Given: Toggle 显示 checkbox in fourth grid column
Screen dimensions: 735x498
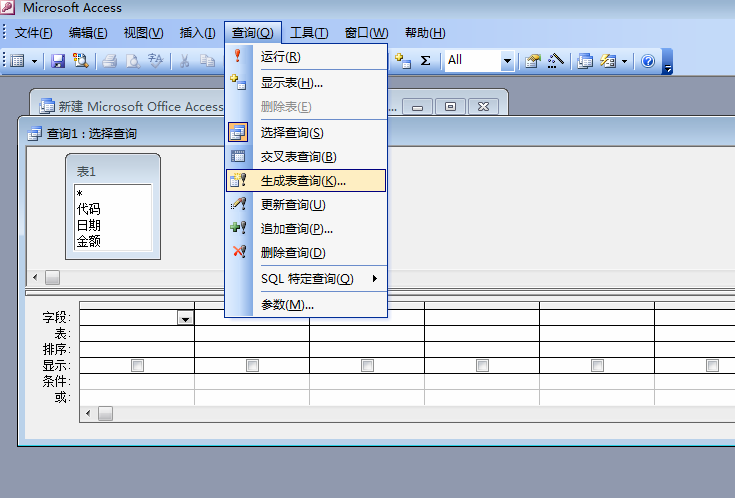Looking at the screenshot, I should pyautogui.click(x=482, y=365).
